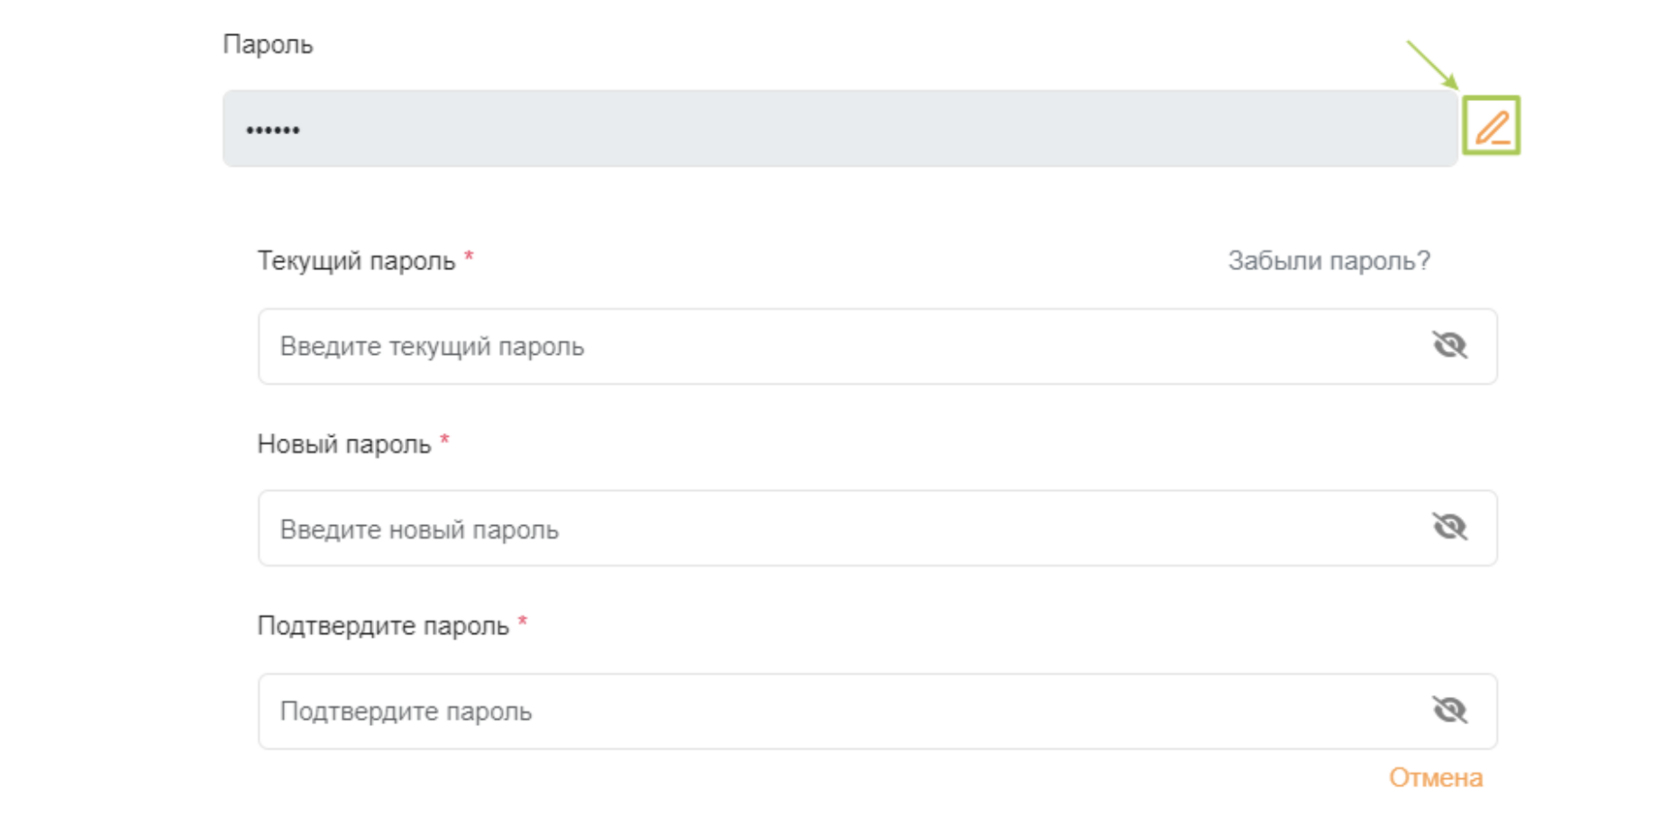
Task: Click into the 'Подтвердите пароль' input field
Action: 877,711
